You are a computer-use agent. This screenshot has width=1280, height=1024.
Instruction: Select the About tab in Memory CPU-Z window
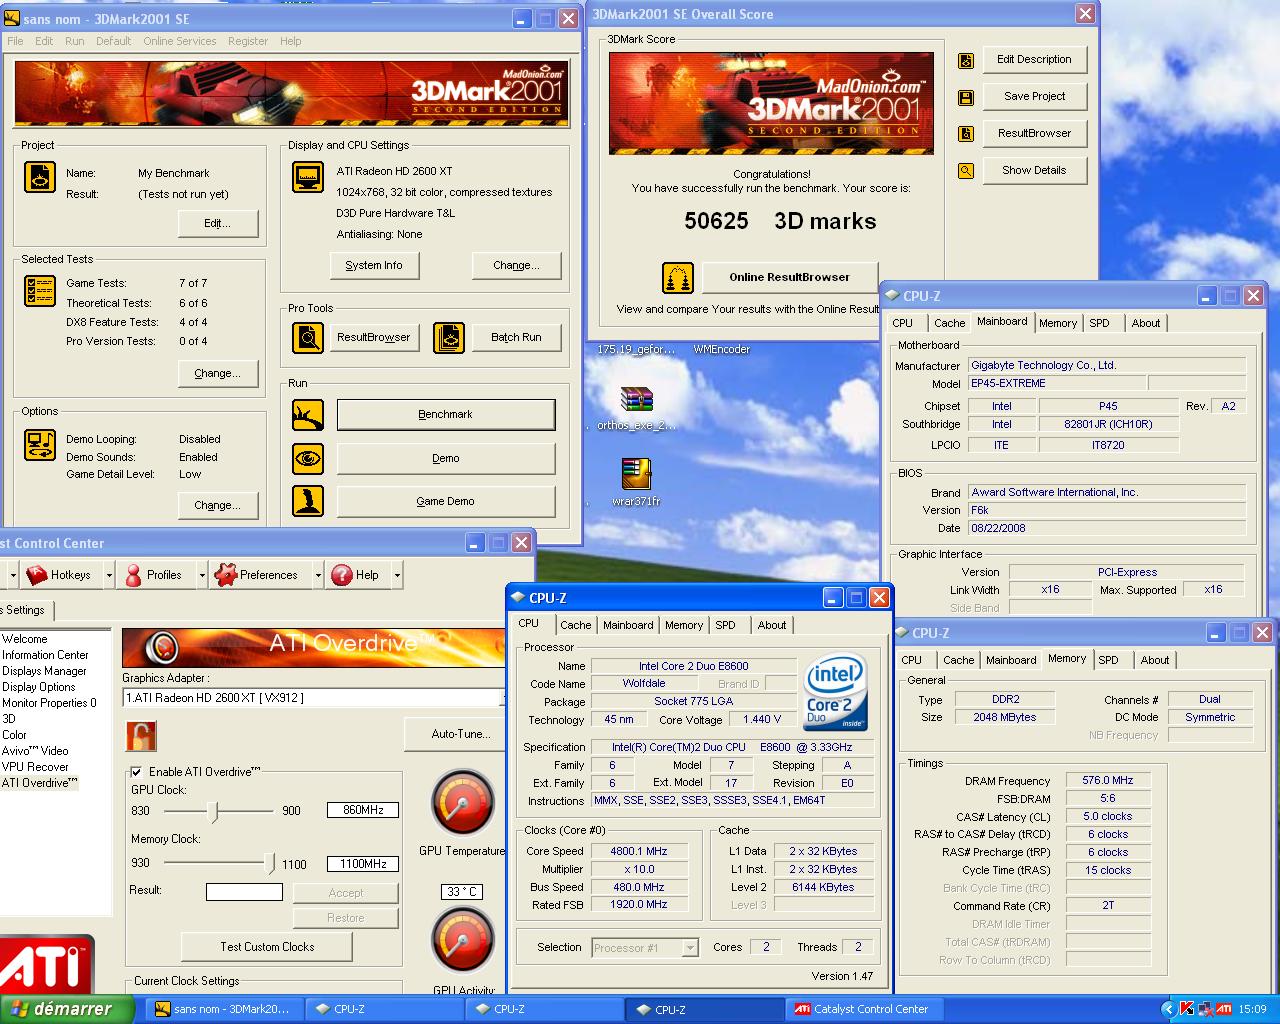click(x=1155, y=660)
